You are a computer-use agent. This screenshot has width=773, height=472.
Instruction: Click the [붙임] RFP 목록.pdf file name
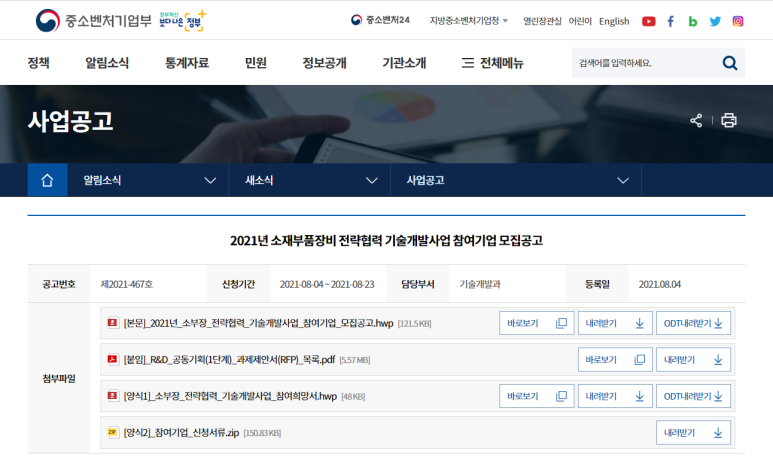(x=229, y=360)
